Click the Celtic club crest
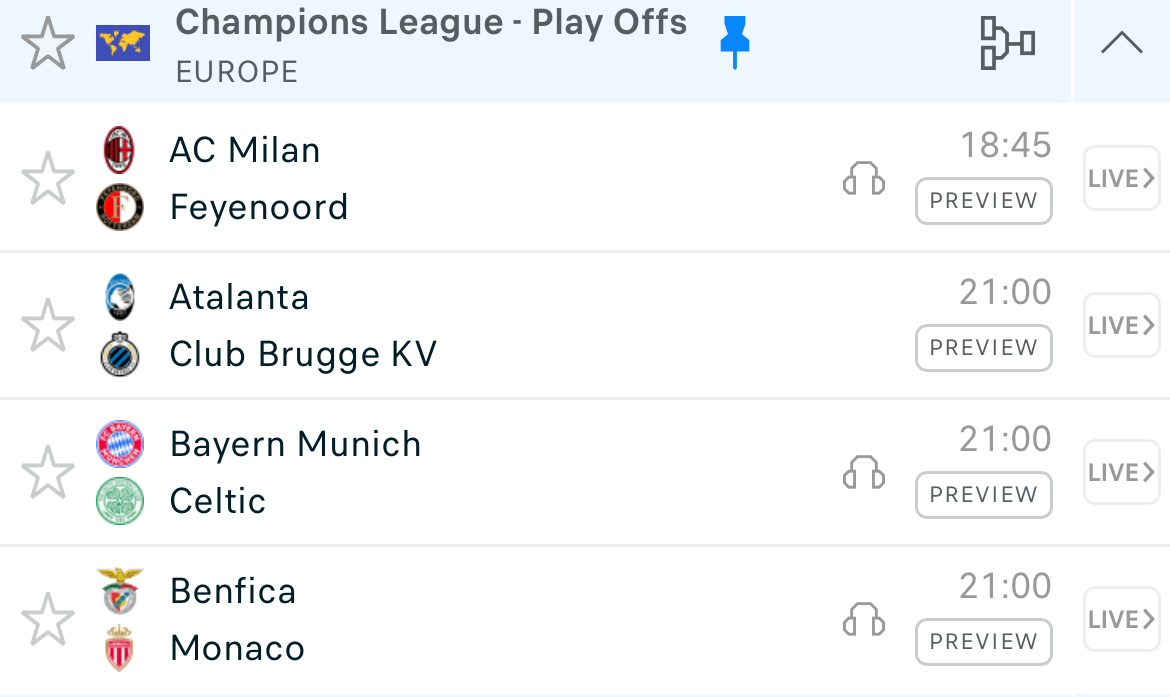1170x697 pixels. pyautogui.click(x=120, y=501)
